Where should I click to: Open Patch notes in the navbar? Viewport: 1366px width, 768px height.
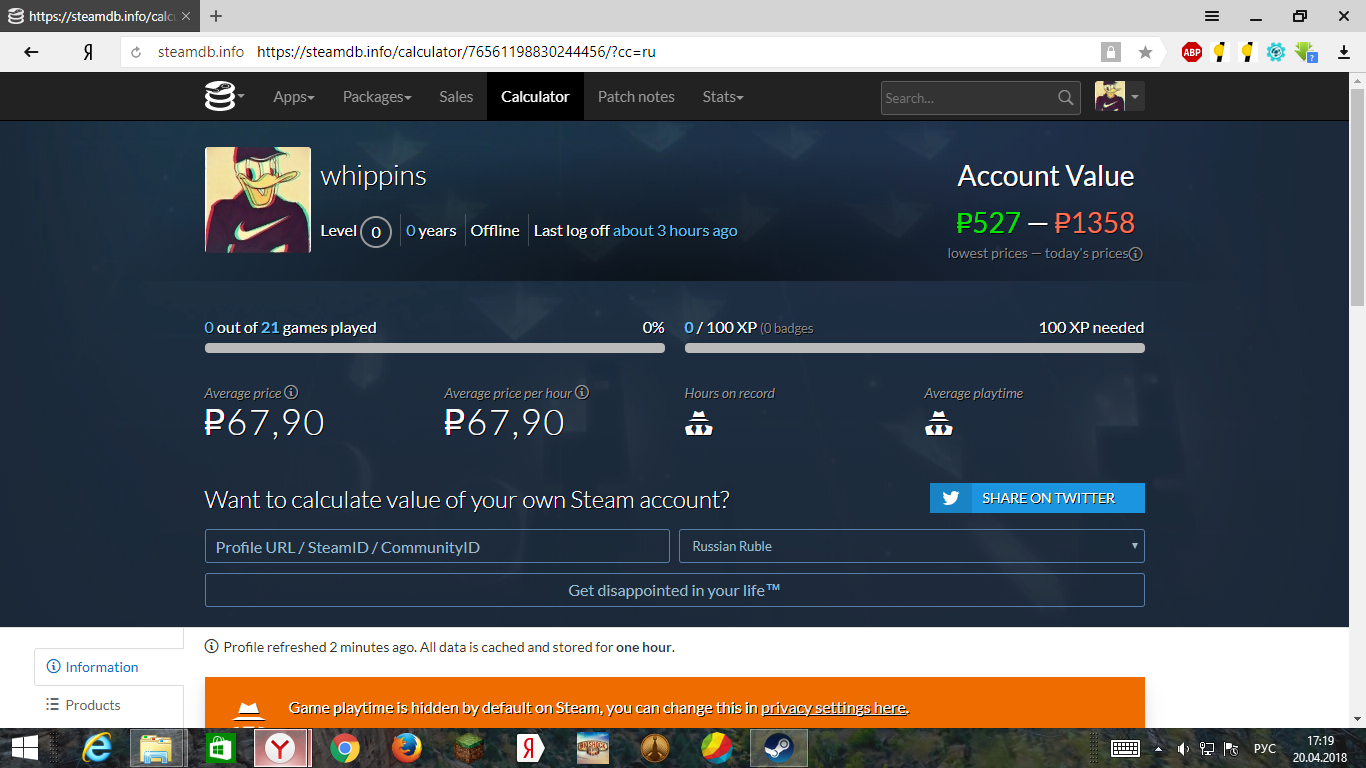(636, 97)
